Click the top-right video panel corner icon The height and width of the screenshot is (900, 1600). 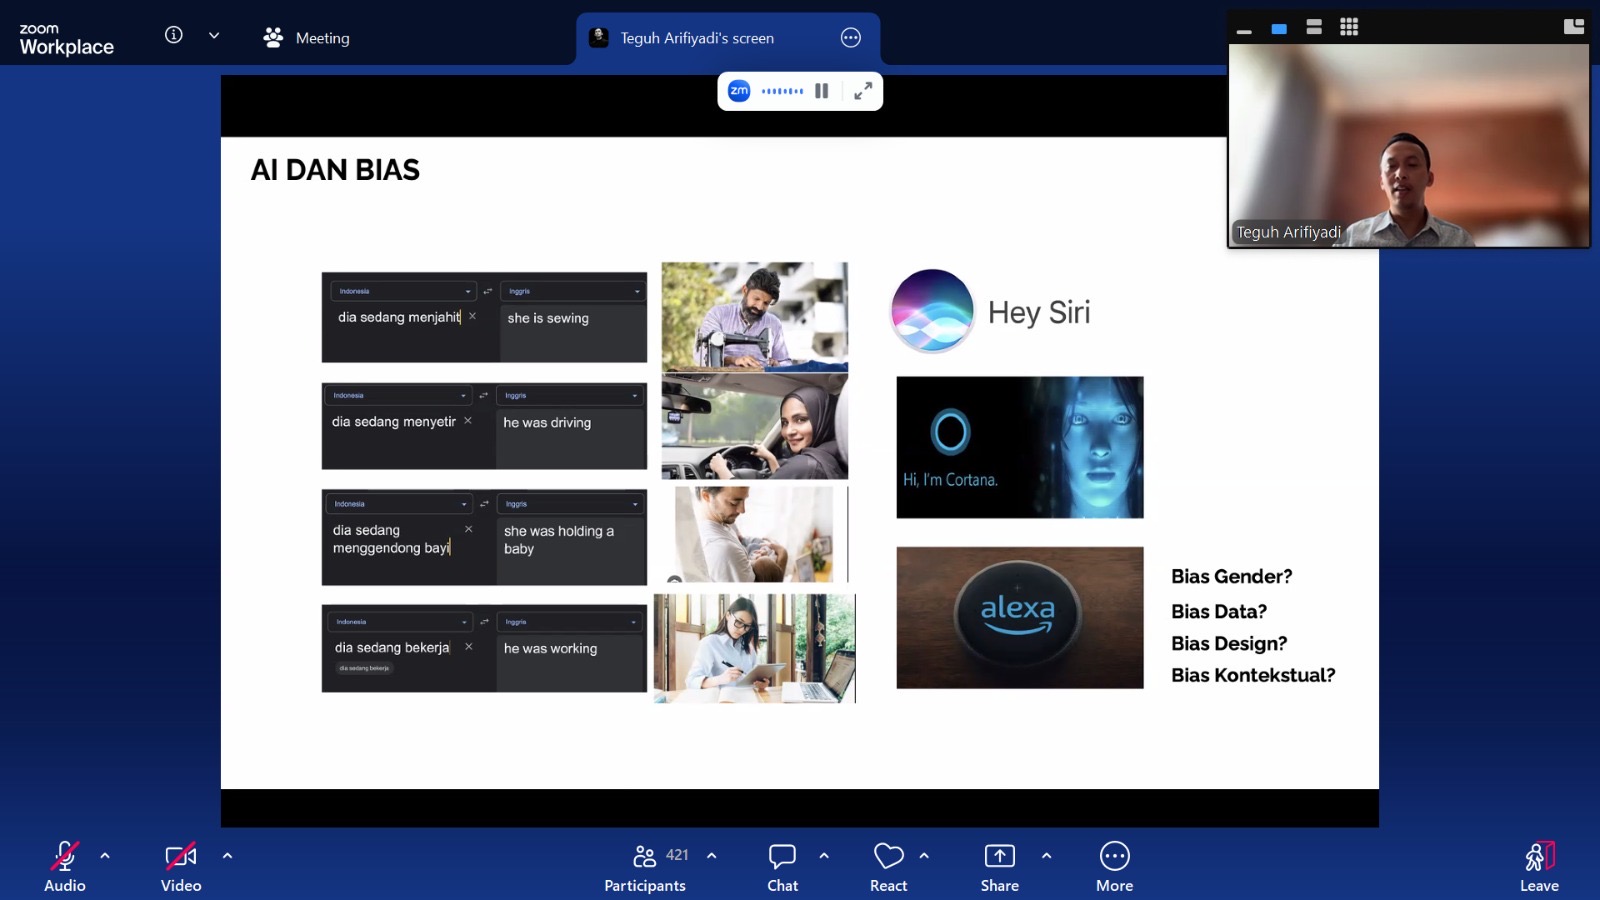[1574, 26]
